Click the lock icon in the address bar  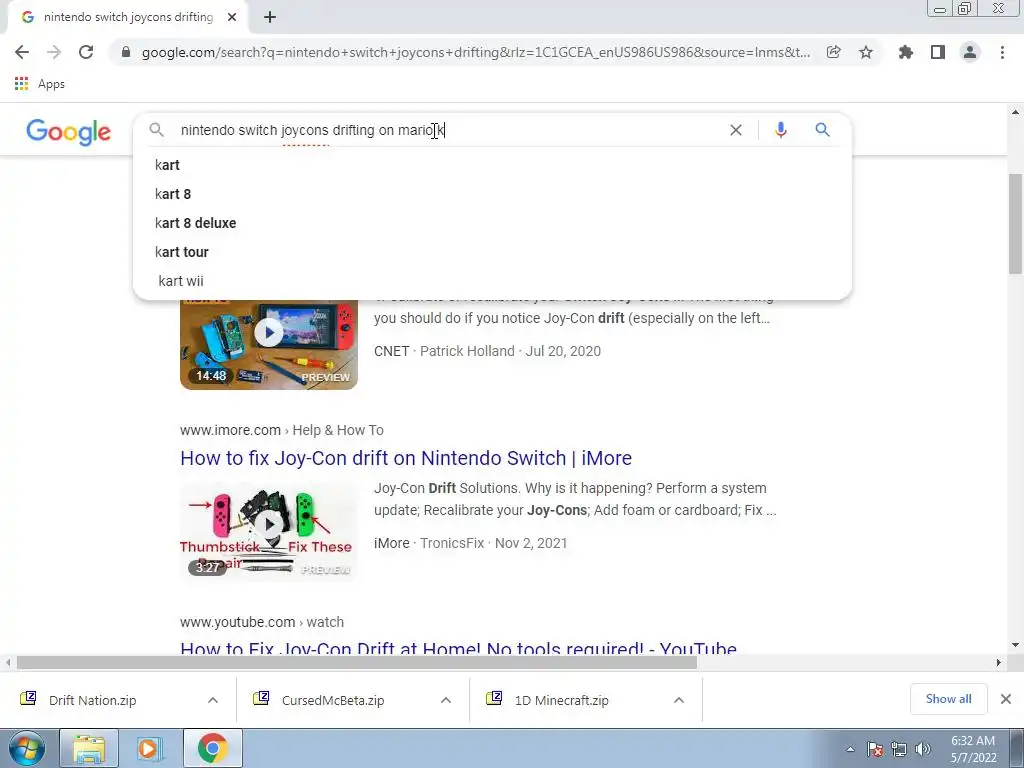point(127,52)
